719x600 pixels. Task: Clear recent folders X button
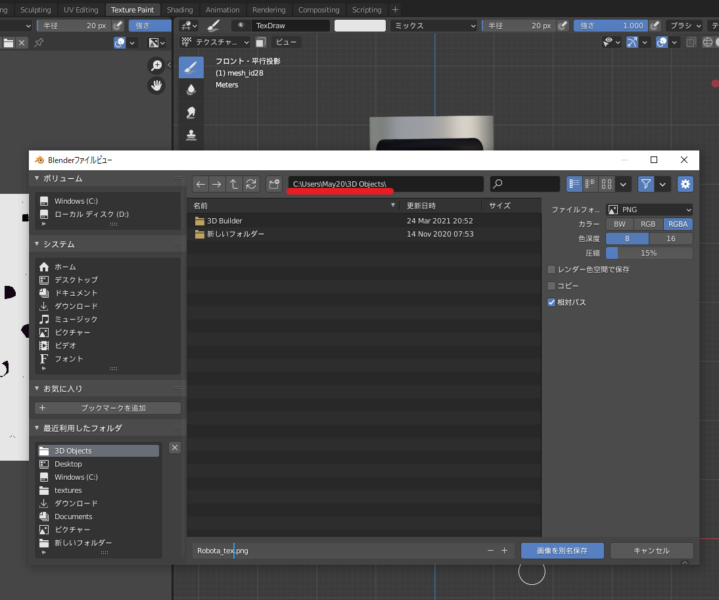tap(175, 448)
